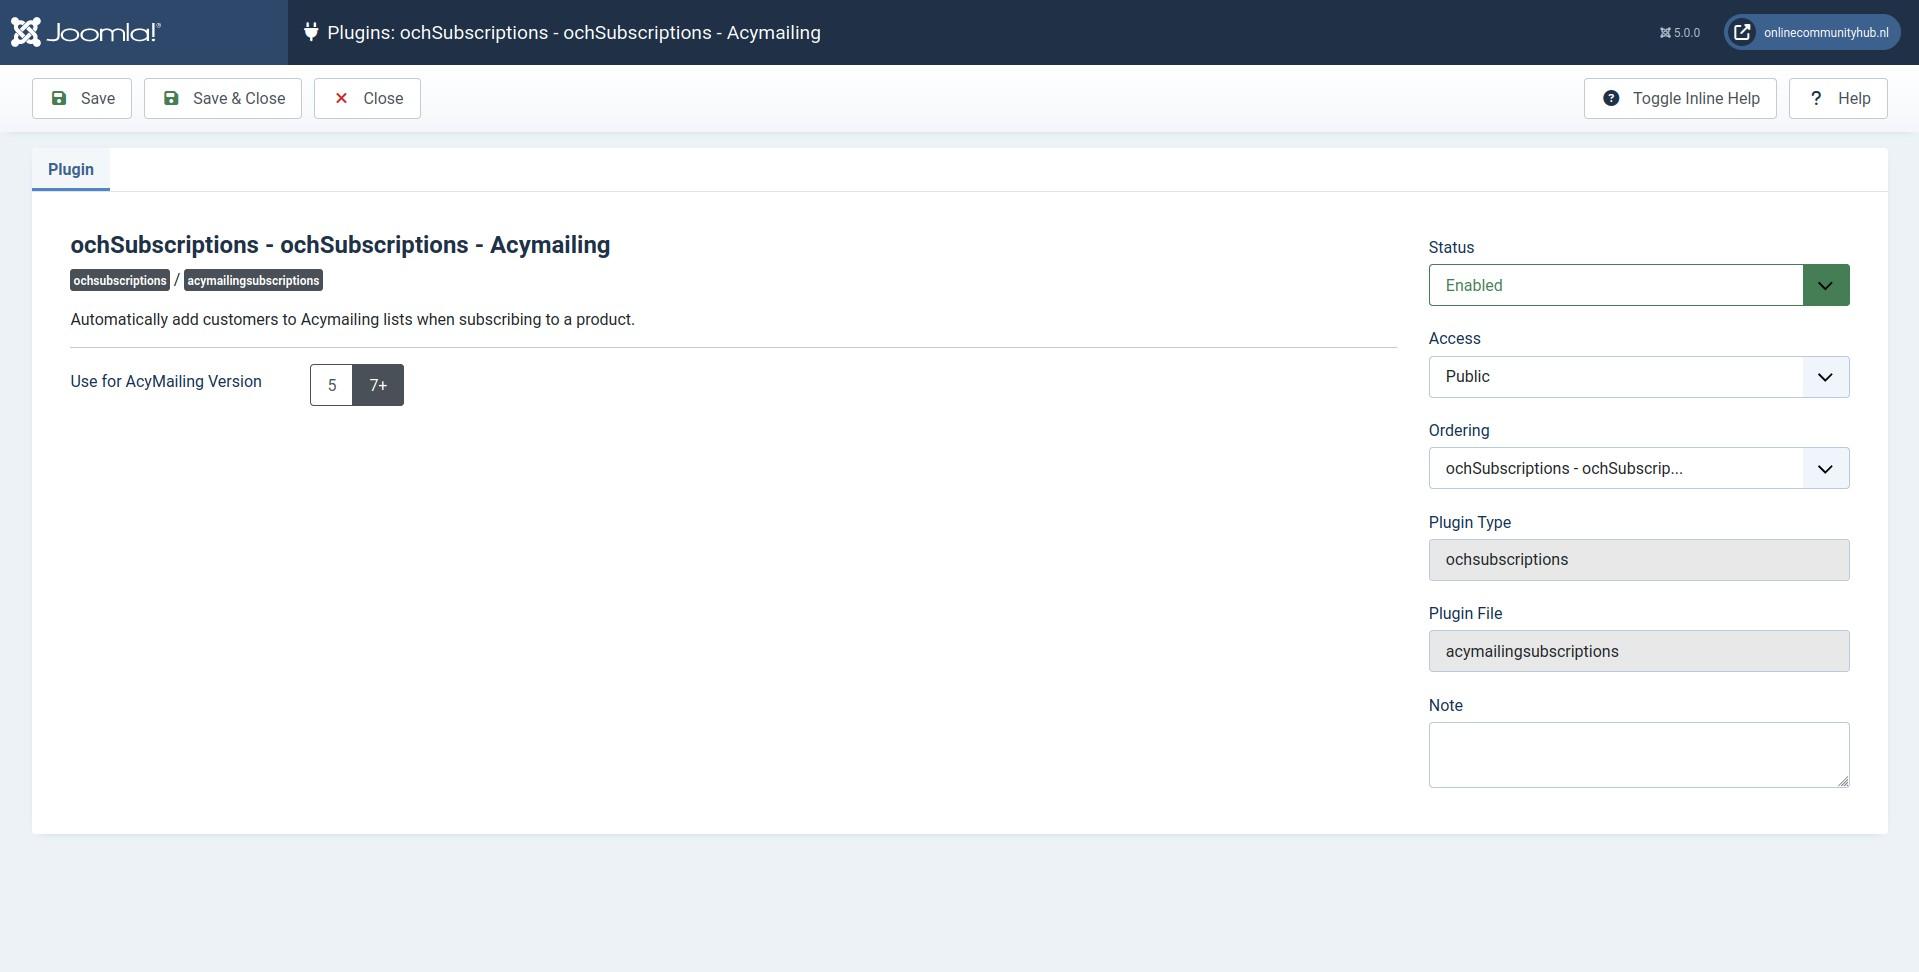Click the Save & Close button
Image resolution: width=1919 pixels, height=972 pixels.
223,98
